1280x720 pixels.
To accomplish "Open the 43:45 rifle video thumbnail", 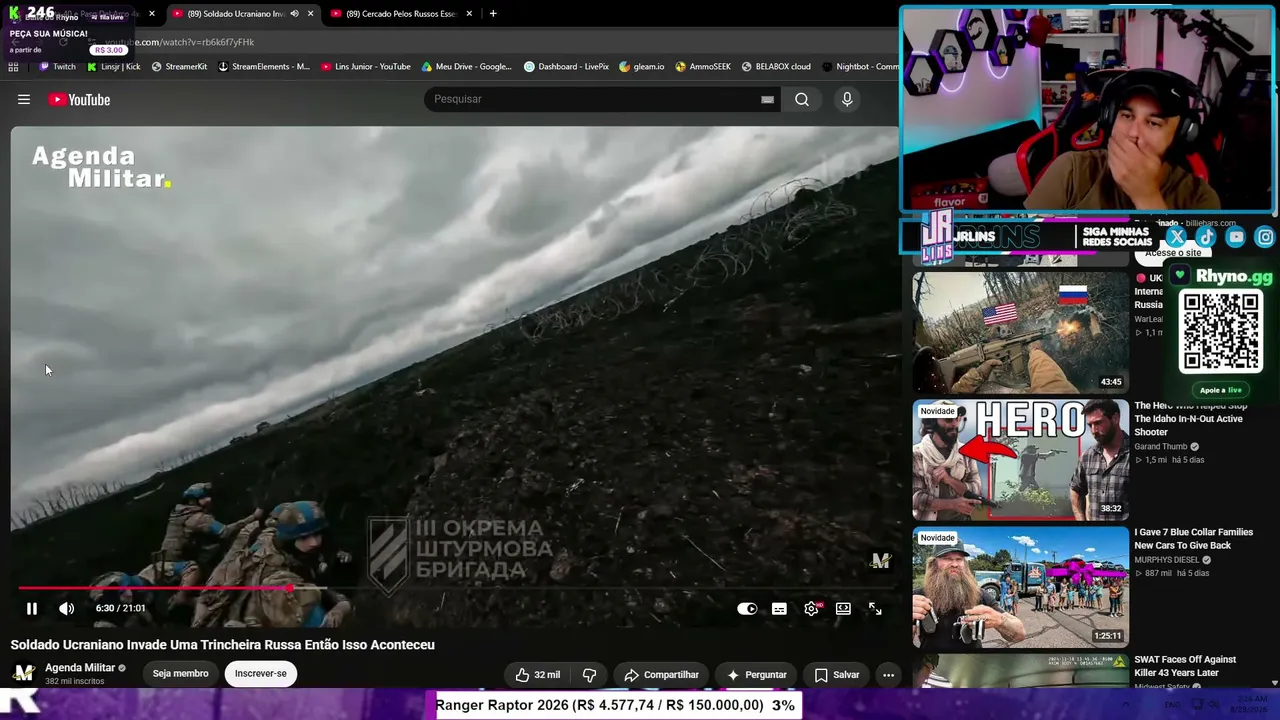I will click(x=1021, y=332).
